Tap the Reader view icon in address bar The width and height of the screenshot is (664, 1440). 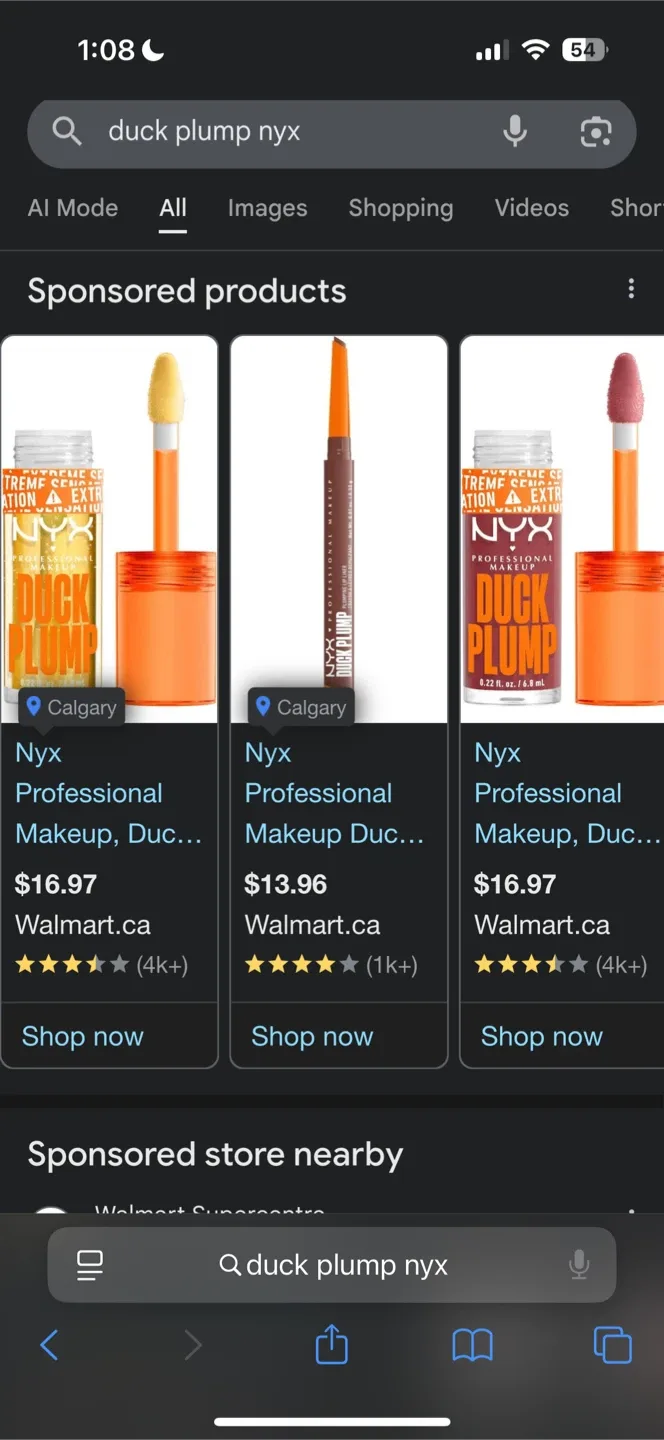coord(89,1264)
